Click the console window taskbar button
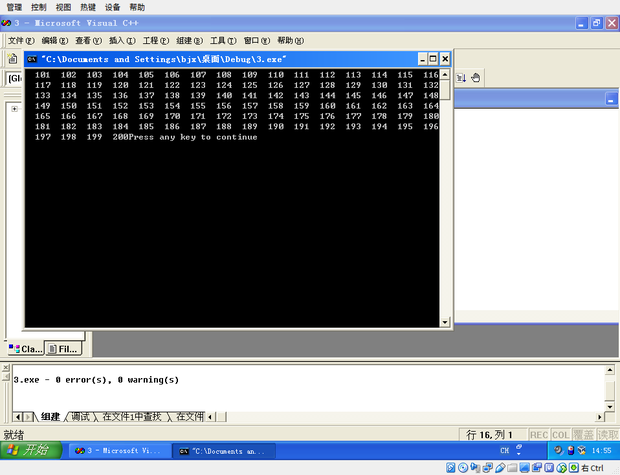The image size is (620, 475). pyautogui.click(x=224, y=451)
